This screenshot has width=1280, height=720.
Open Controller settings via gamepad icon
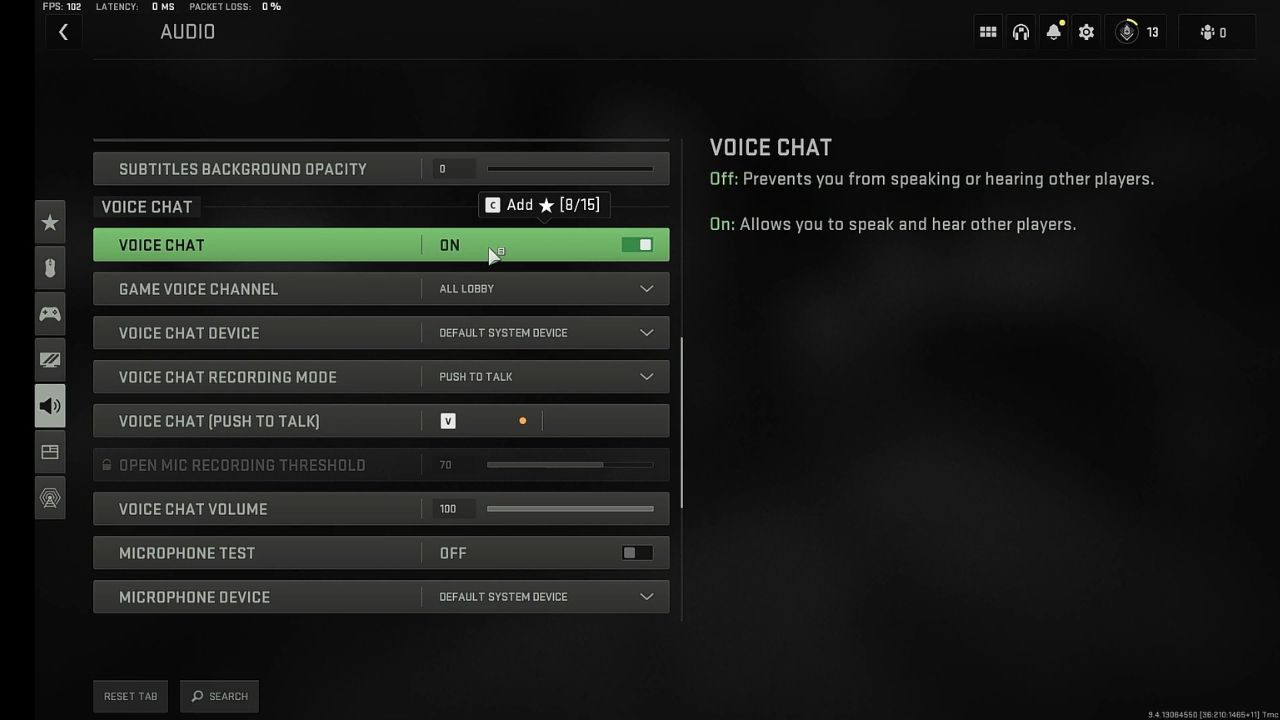50,313
